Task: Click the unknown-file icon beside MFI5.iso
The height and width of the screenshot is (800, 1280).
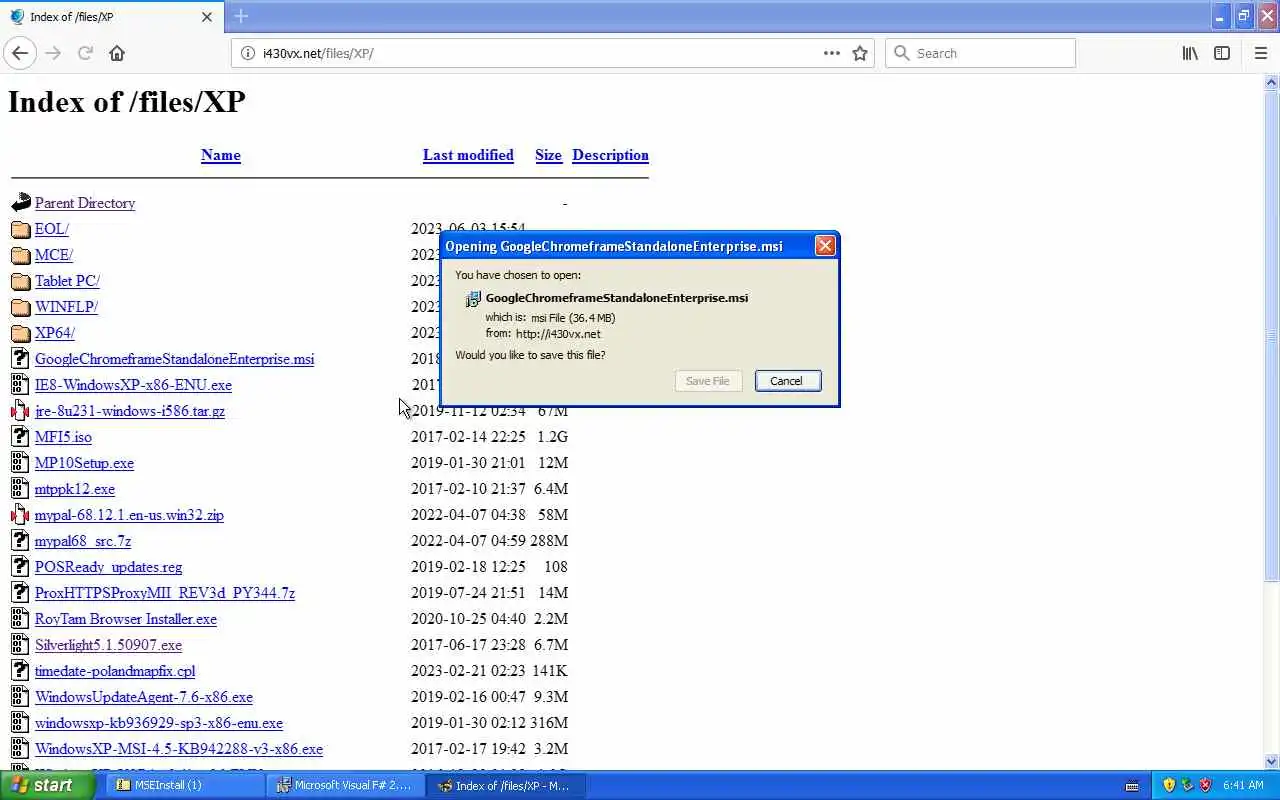Action: click(x=21, y=437)
